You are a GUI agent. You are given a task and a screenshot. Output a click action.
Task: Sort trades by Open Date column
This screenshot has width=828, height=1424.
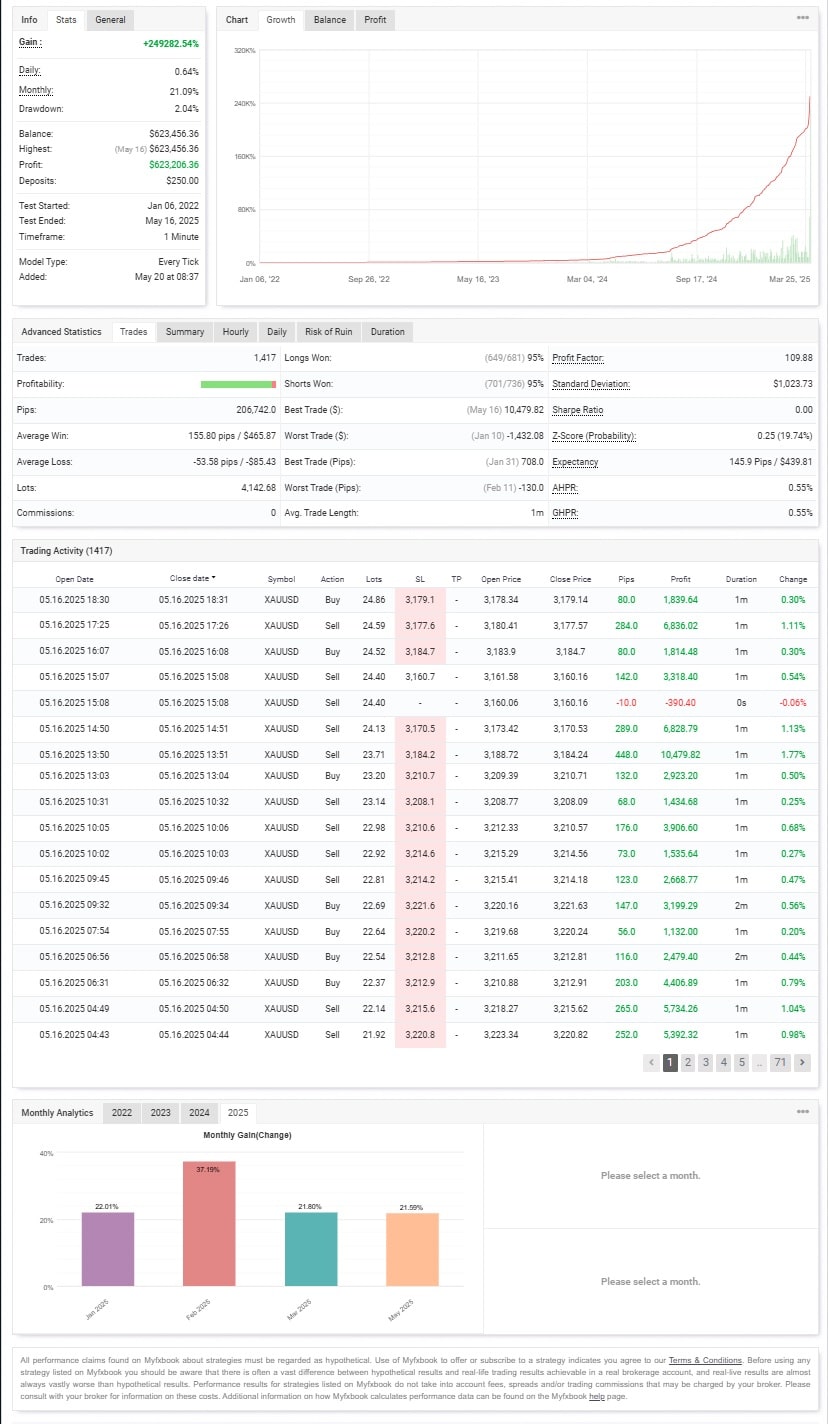[x=74, y=579]
